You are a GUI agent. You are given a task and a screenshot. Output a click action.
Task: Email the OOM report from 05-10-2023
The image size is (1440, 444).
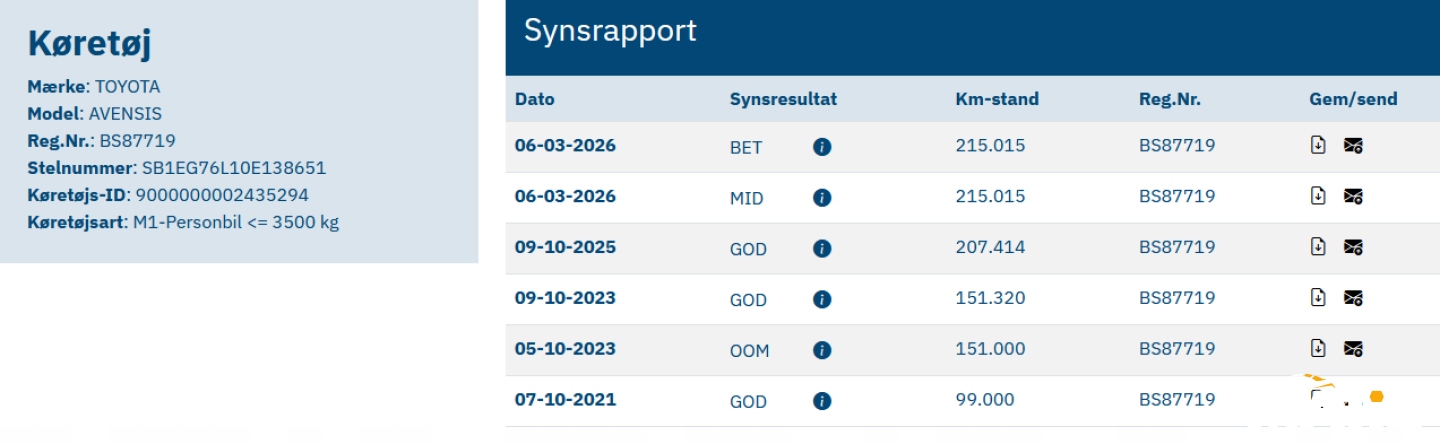pos(1353,349)
